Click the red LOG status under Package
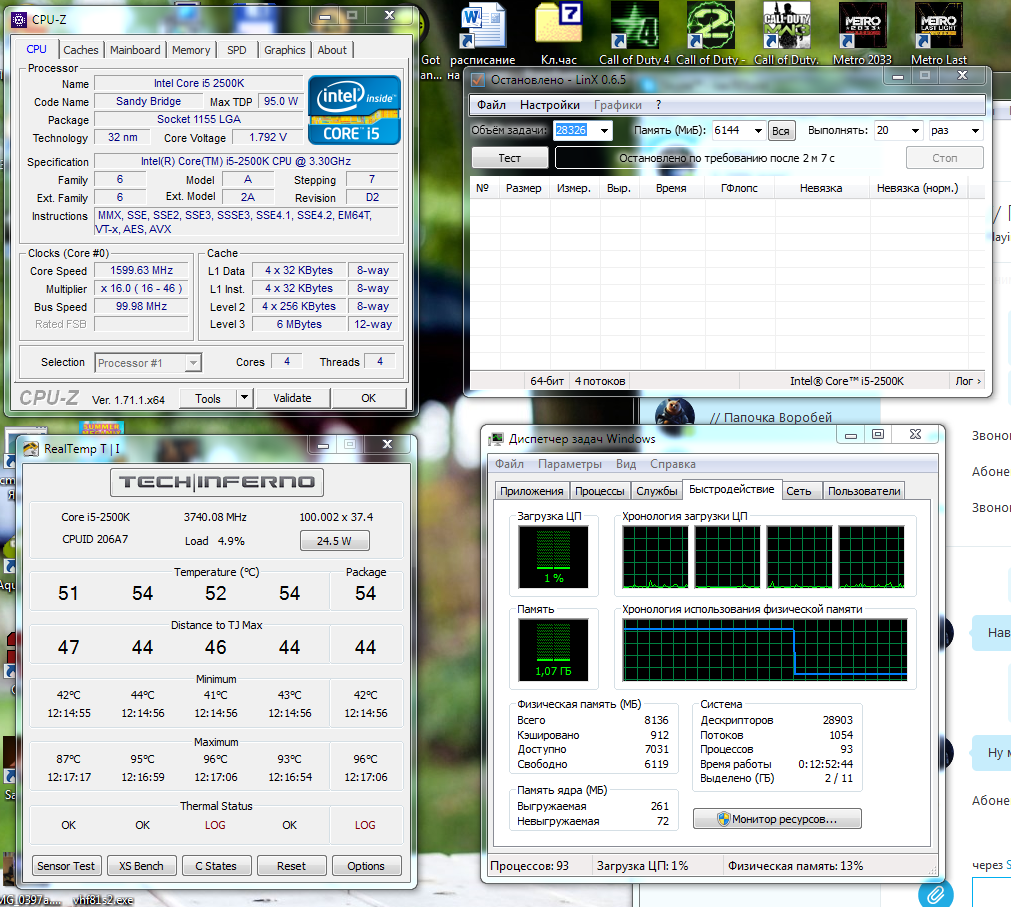Image resolution: width=1011 pixels, height=907 pixels. click(365, 825)
